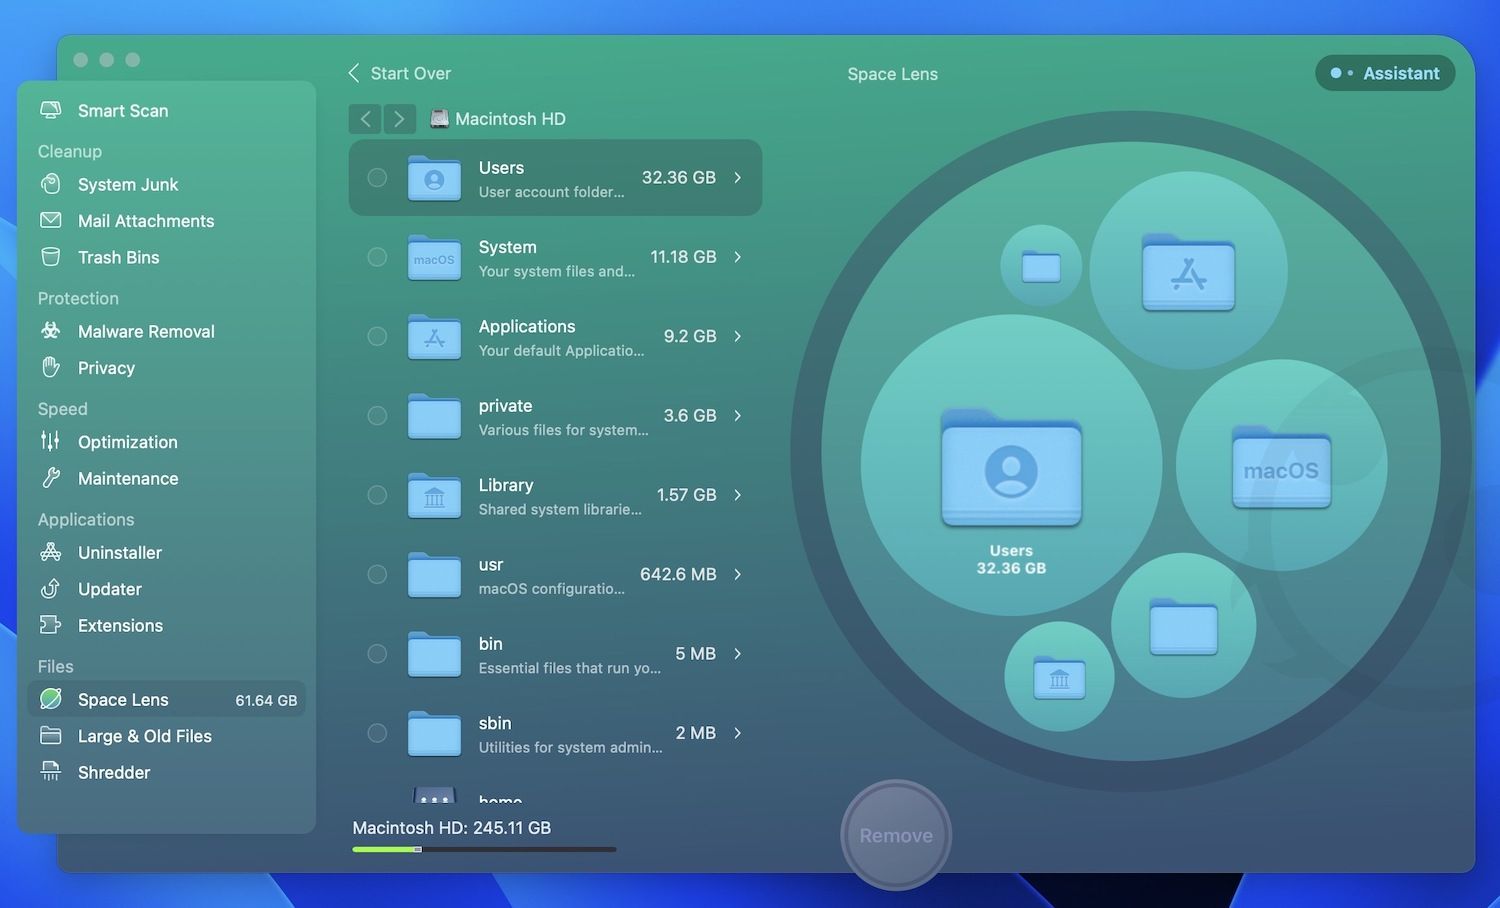Screen dimensions: 1500x908
Task: Drill into usr folder via chevron
Action: pos(738,574)
